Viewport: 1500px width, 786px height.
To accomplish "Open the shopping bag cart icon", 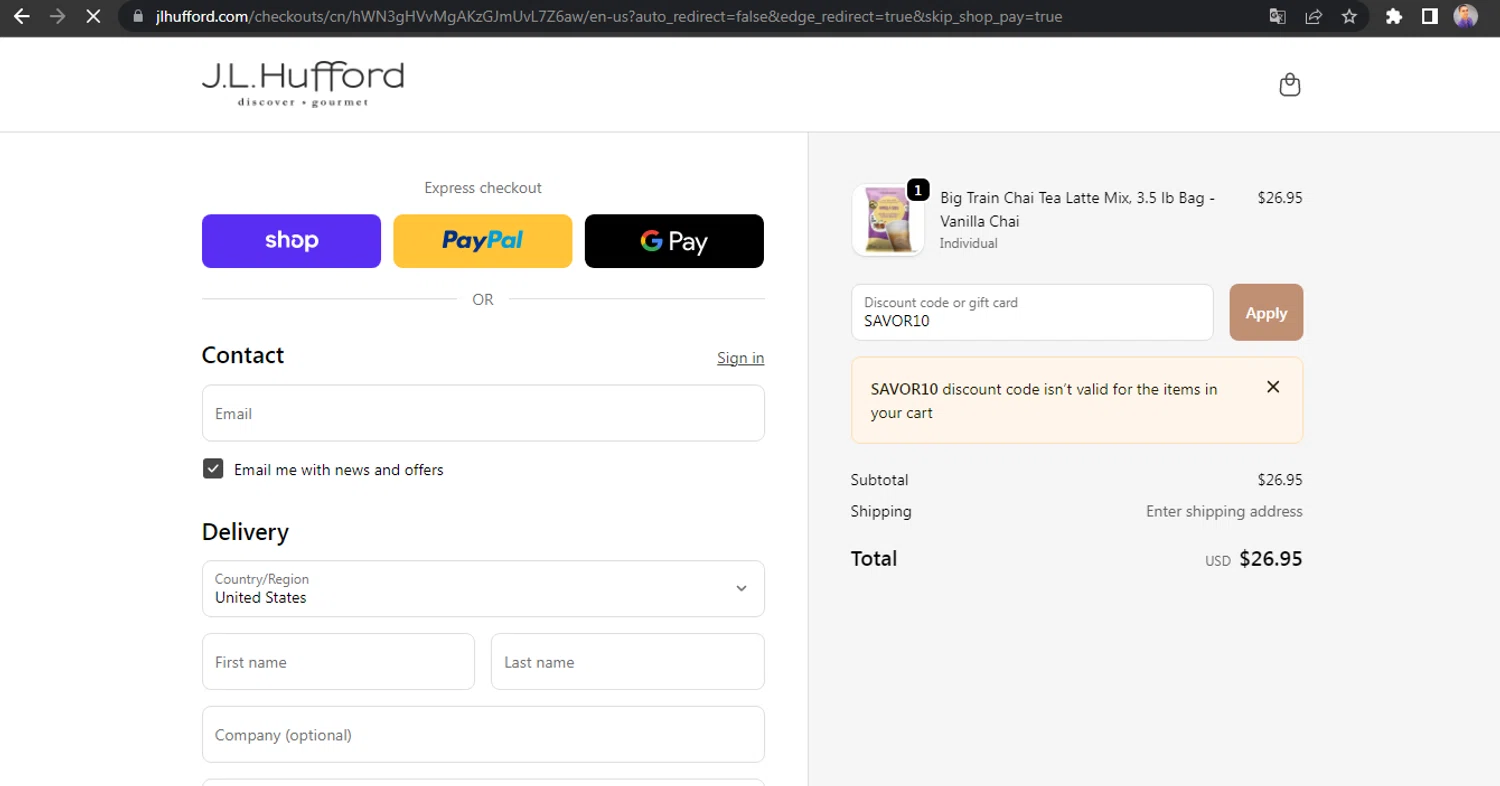I will [x=1290, y=85].
